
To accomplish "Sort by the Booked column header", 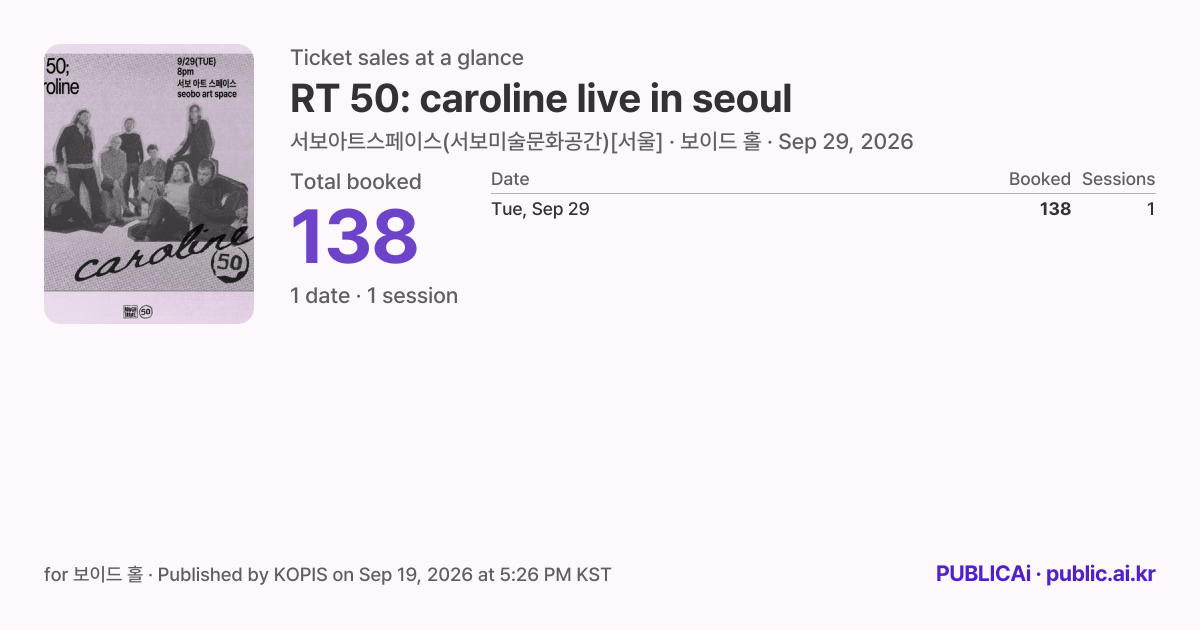I will (1040, 179).
